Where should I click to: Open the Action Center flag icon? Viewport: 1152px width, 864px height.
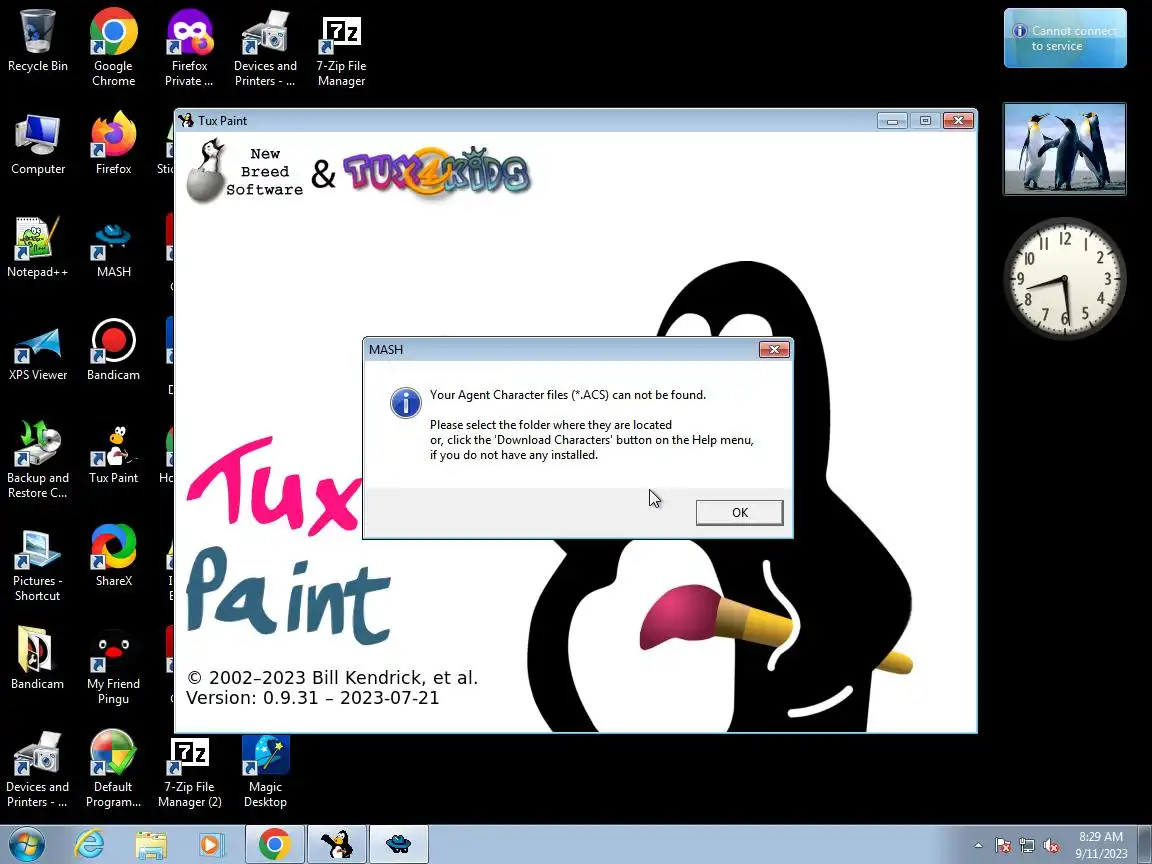click(x=1003, y=846)
